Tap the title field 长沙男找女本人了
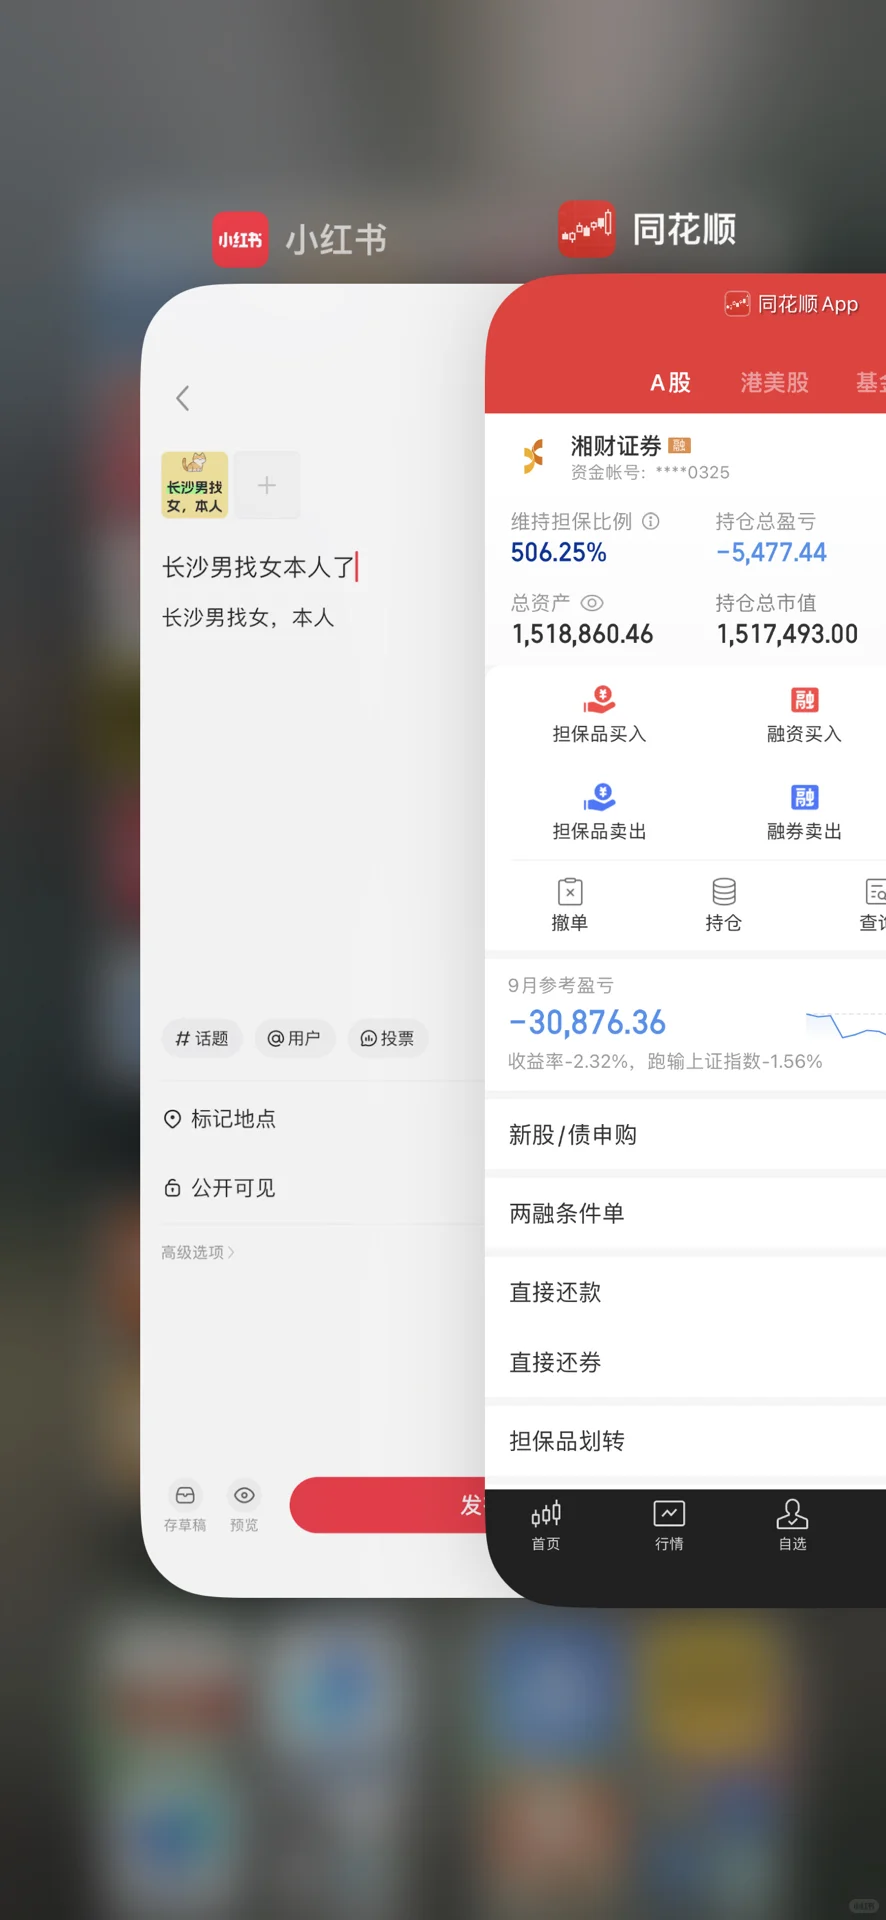This screenshot has width=886, height=1920. 260,567
